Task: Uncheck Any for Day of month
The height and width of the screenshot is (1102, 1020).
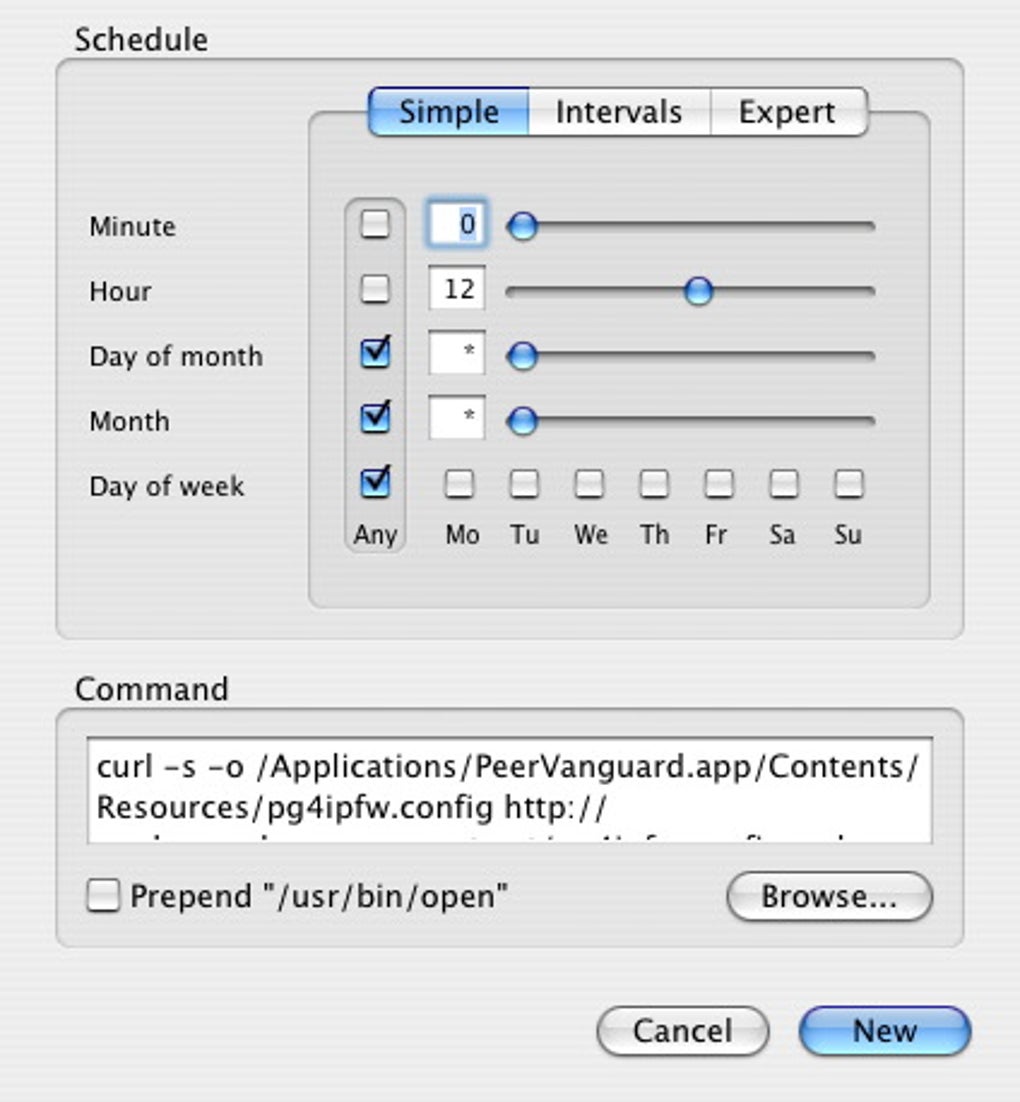Action: pos(375,354)
